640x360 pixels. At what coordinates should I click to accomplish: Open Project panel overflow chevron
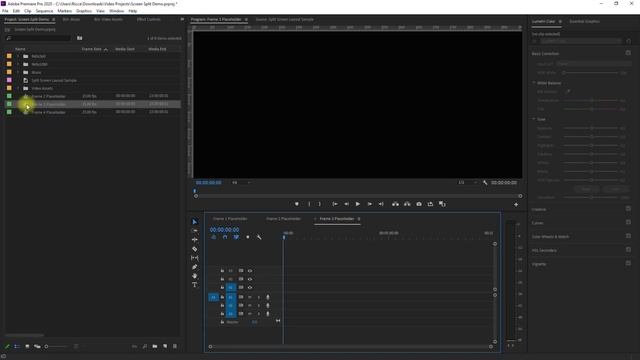pyautogui.click(x=182, y=19)
